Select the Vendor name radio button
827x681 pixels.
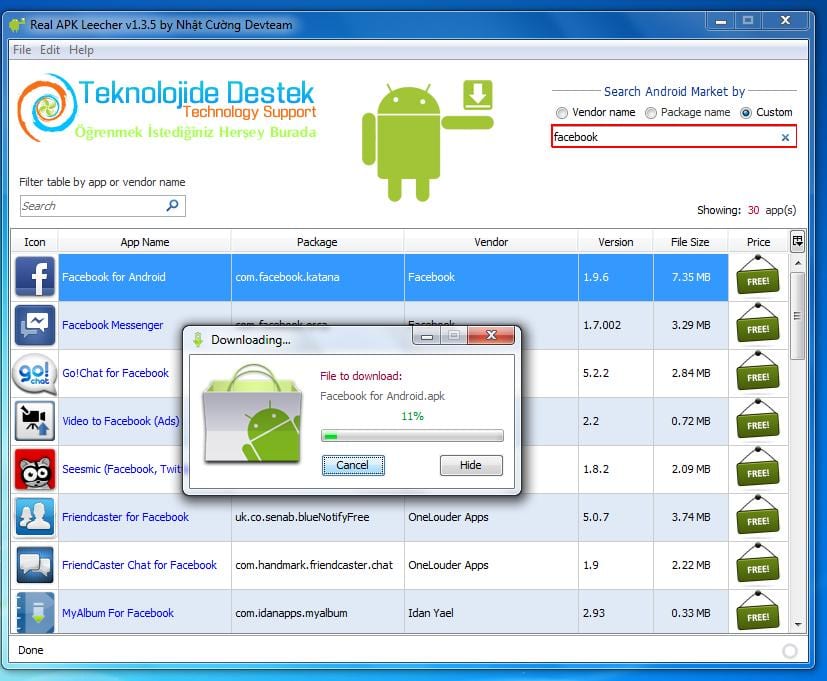562,112
